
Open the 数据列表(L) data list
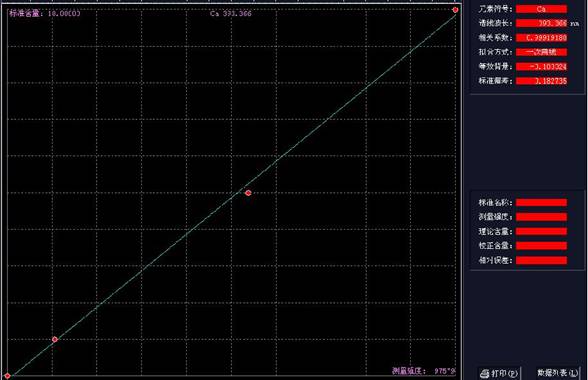tap(558, 373)
